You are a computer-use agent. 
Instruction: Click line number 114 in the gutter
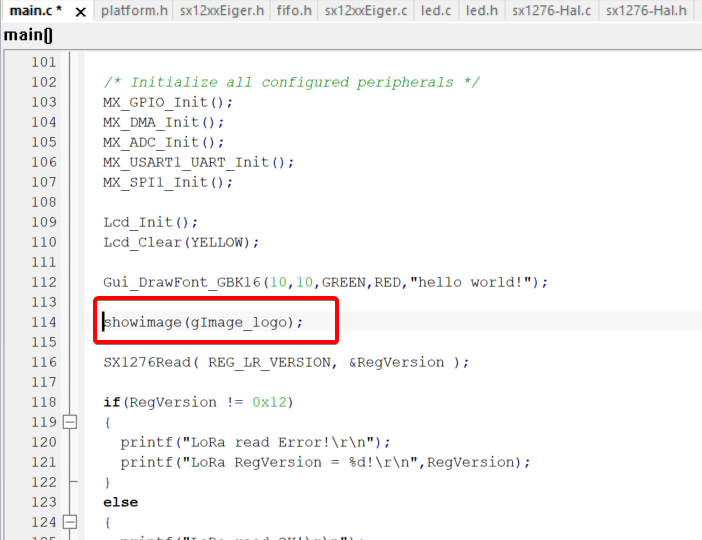click(44, 322)
